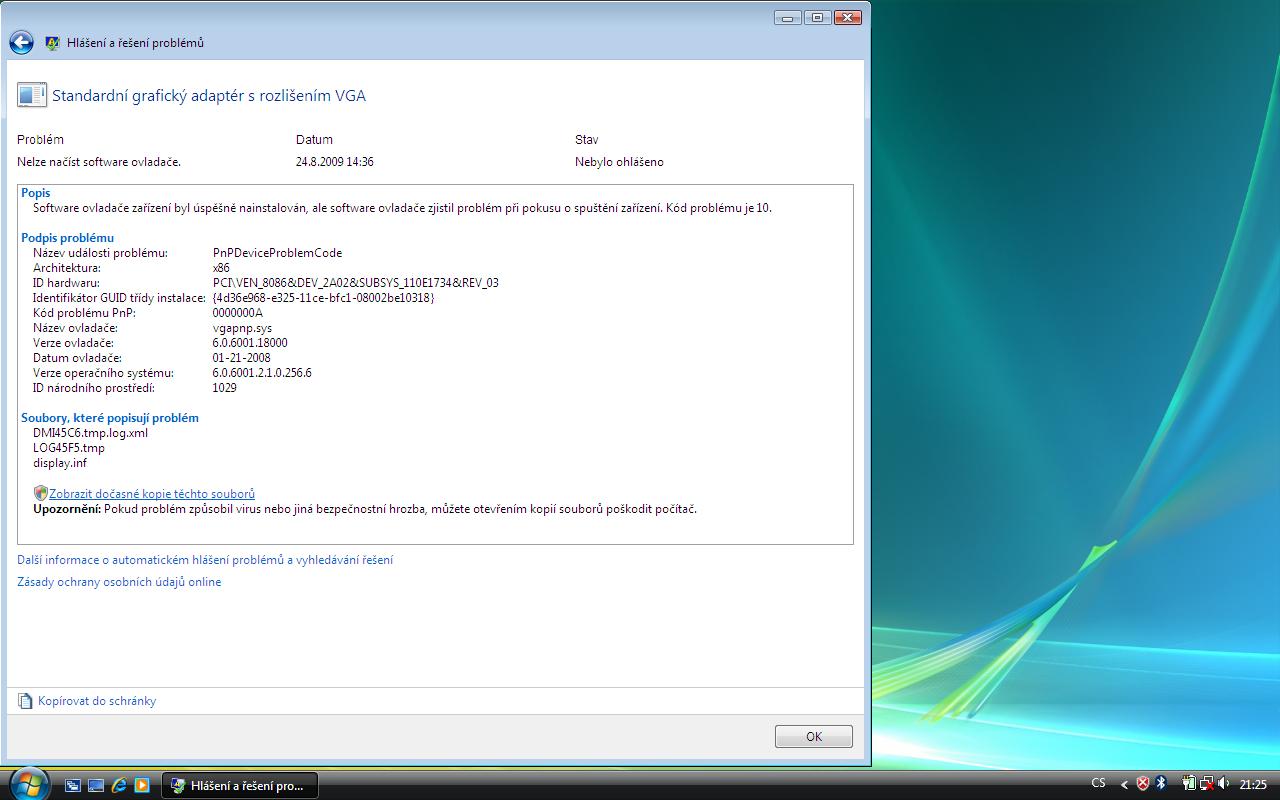The image size is (1280, 800).
Task: Click the 21:25 system clock
Action: (x=1253, y=784)
